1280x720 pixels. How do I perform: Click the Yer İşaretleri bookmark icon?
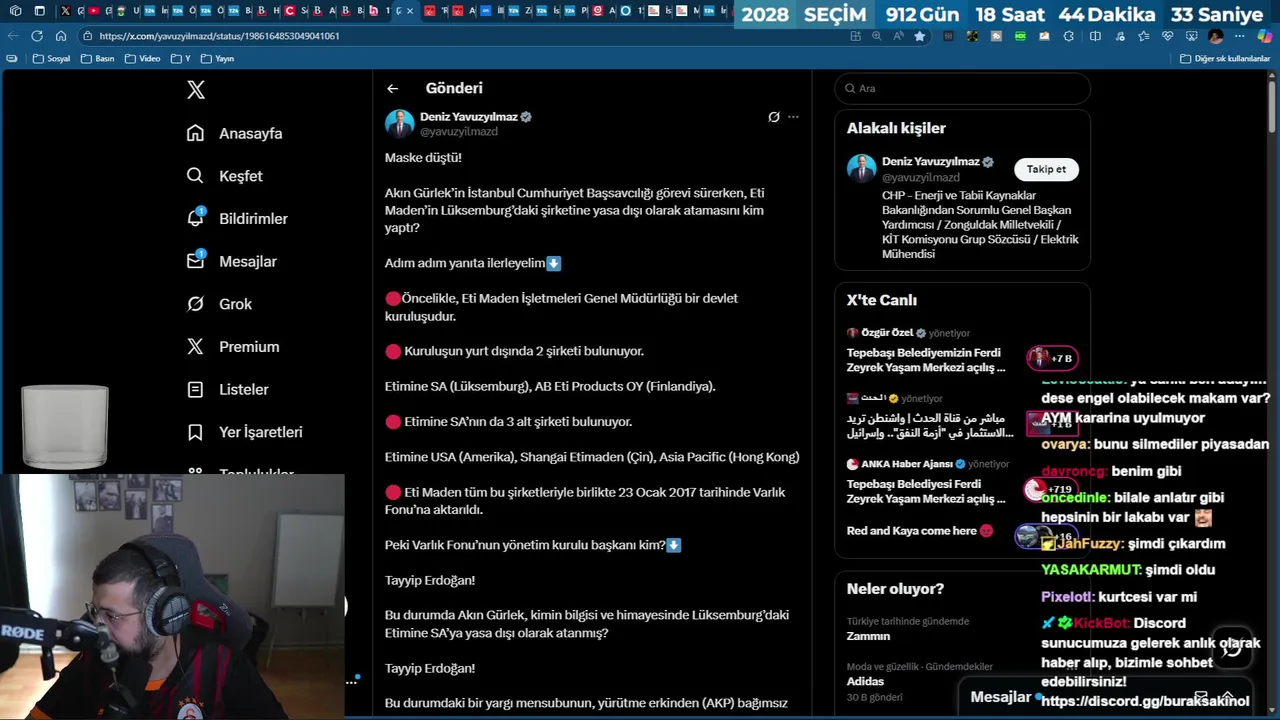pos(195,432)
